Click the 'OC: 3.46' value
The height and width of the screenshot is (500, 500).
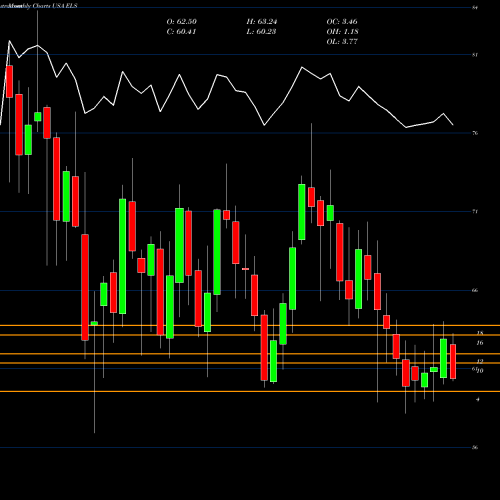pyautogui.click(x=342, y=22)
